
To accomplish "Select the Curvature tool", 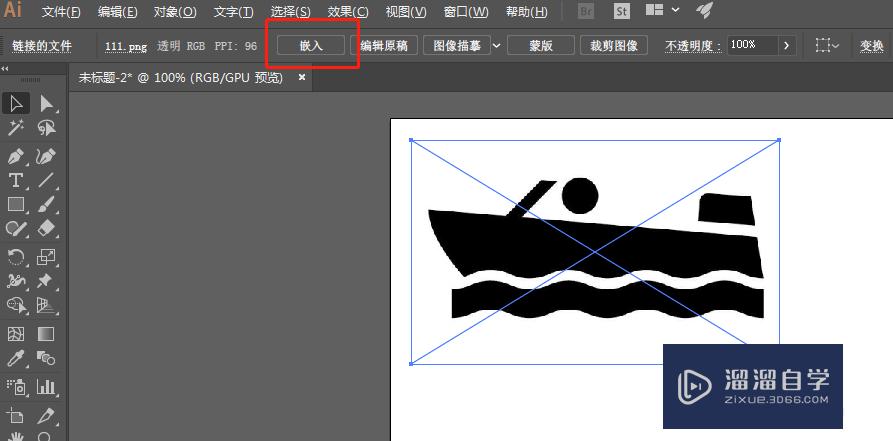I will pos(46,156).
